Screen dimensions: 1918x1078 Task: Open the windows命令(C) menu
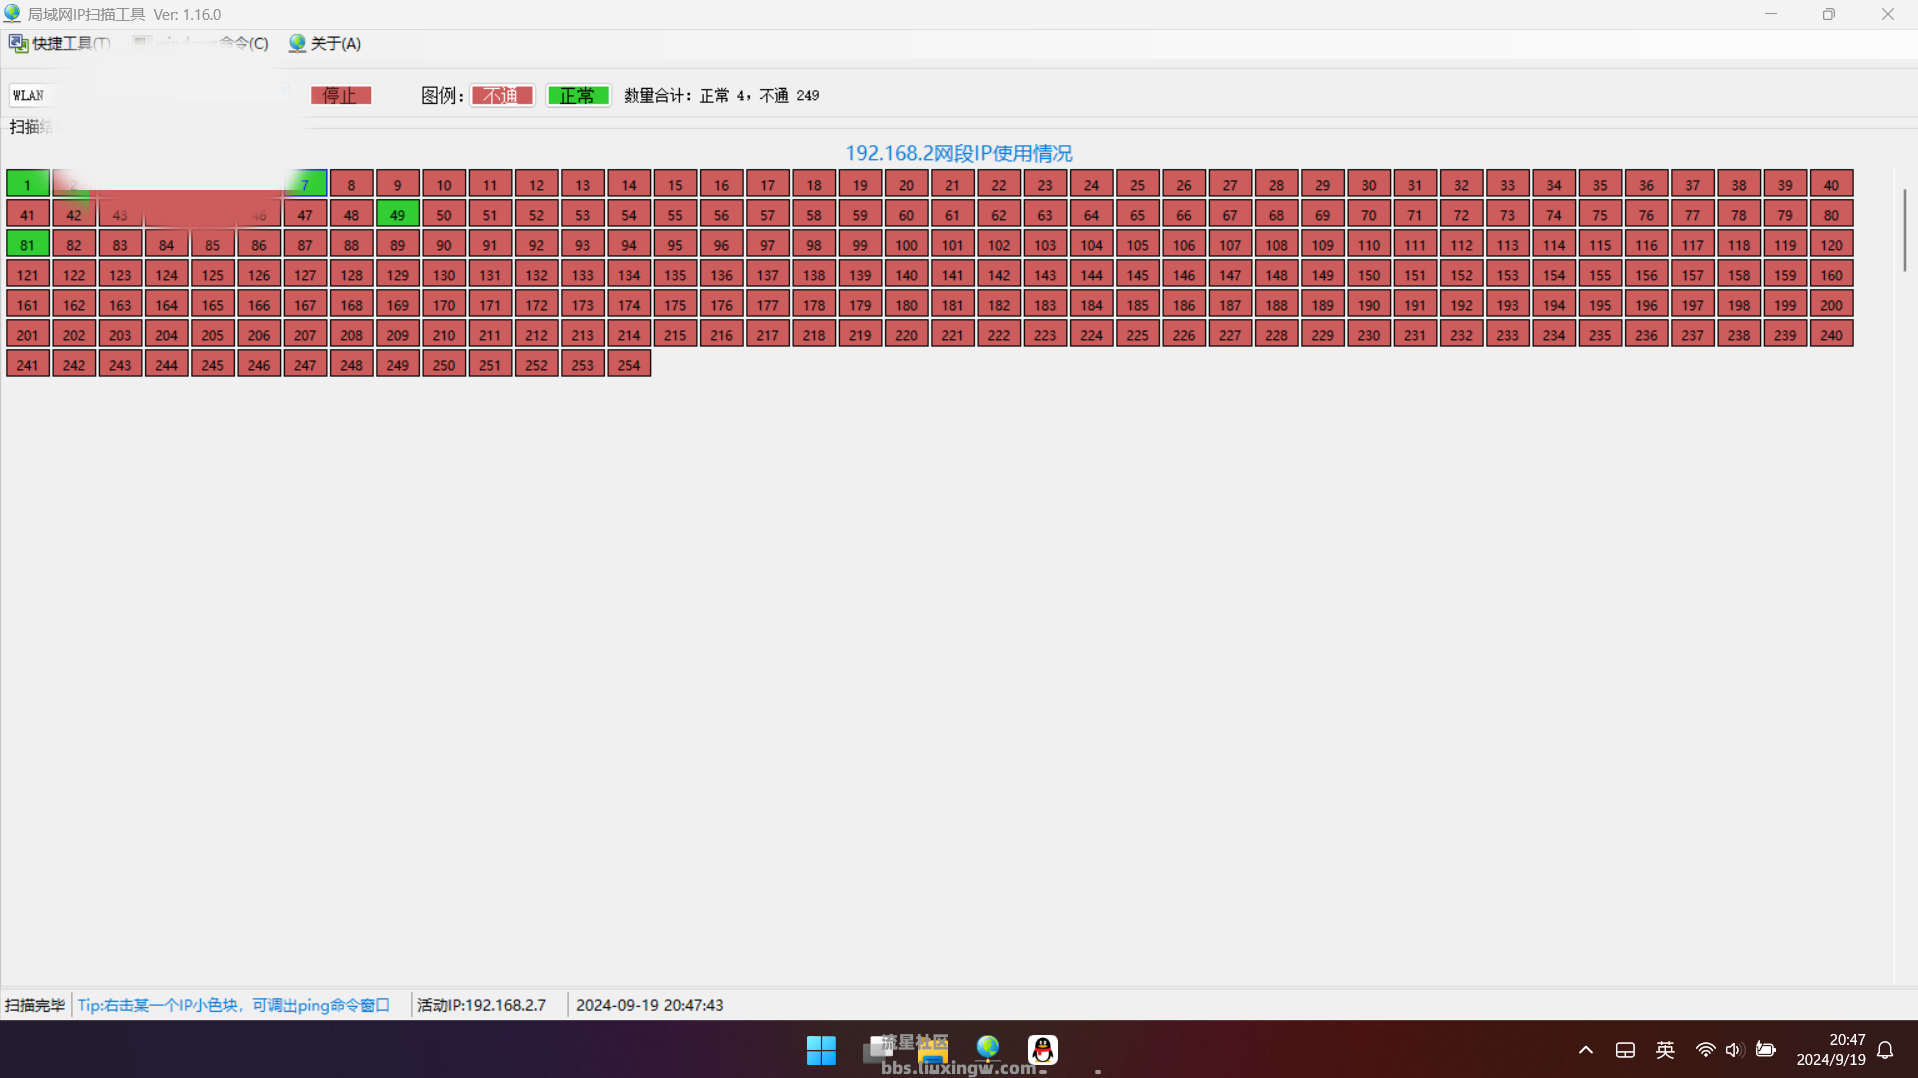200,43
